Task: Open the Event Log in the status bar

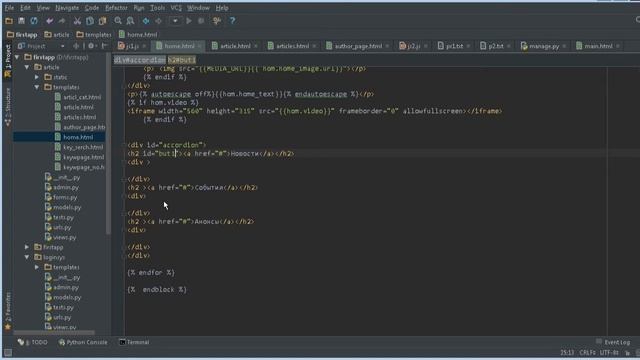Action: coord(613,342)
